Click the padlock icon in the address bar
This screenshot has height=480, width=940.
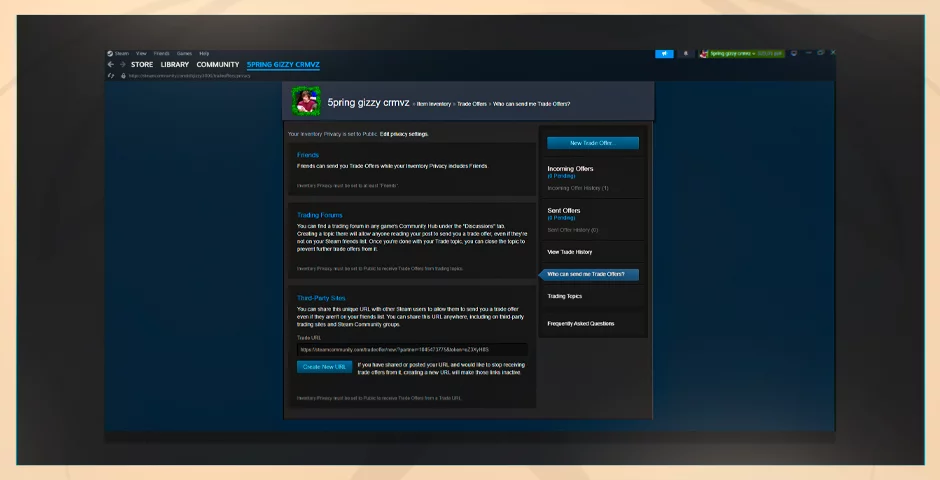123,76
